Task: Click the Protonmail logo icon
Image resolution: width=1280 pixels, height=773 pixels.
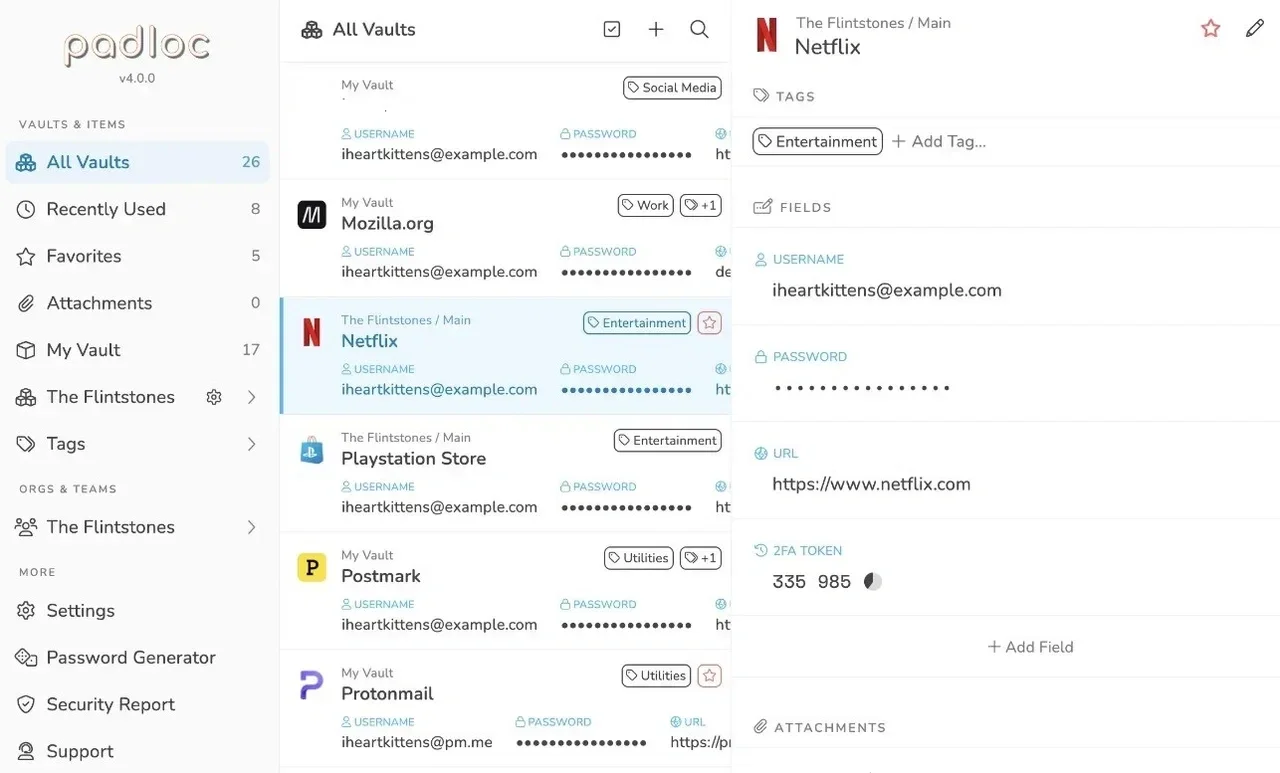Action: 312,685
